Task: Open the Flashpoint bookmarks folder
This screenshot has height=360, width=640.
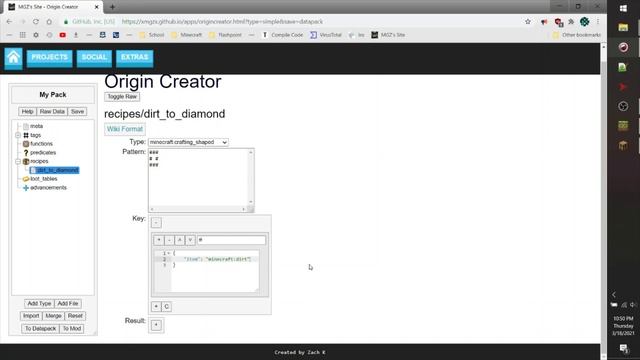Action: coord(225,35)
